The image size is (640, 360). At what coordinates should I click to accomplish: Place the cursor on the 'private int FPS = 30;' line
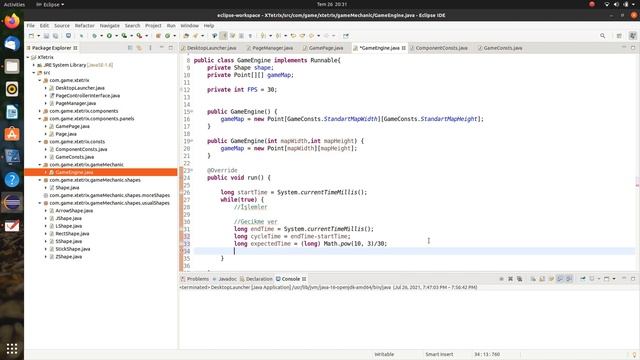coord(242,90)
